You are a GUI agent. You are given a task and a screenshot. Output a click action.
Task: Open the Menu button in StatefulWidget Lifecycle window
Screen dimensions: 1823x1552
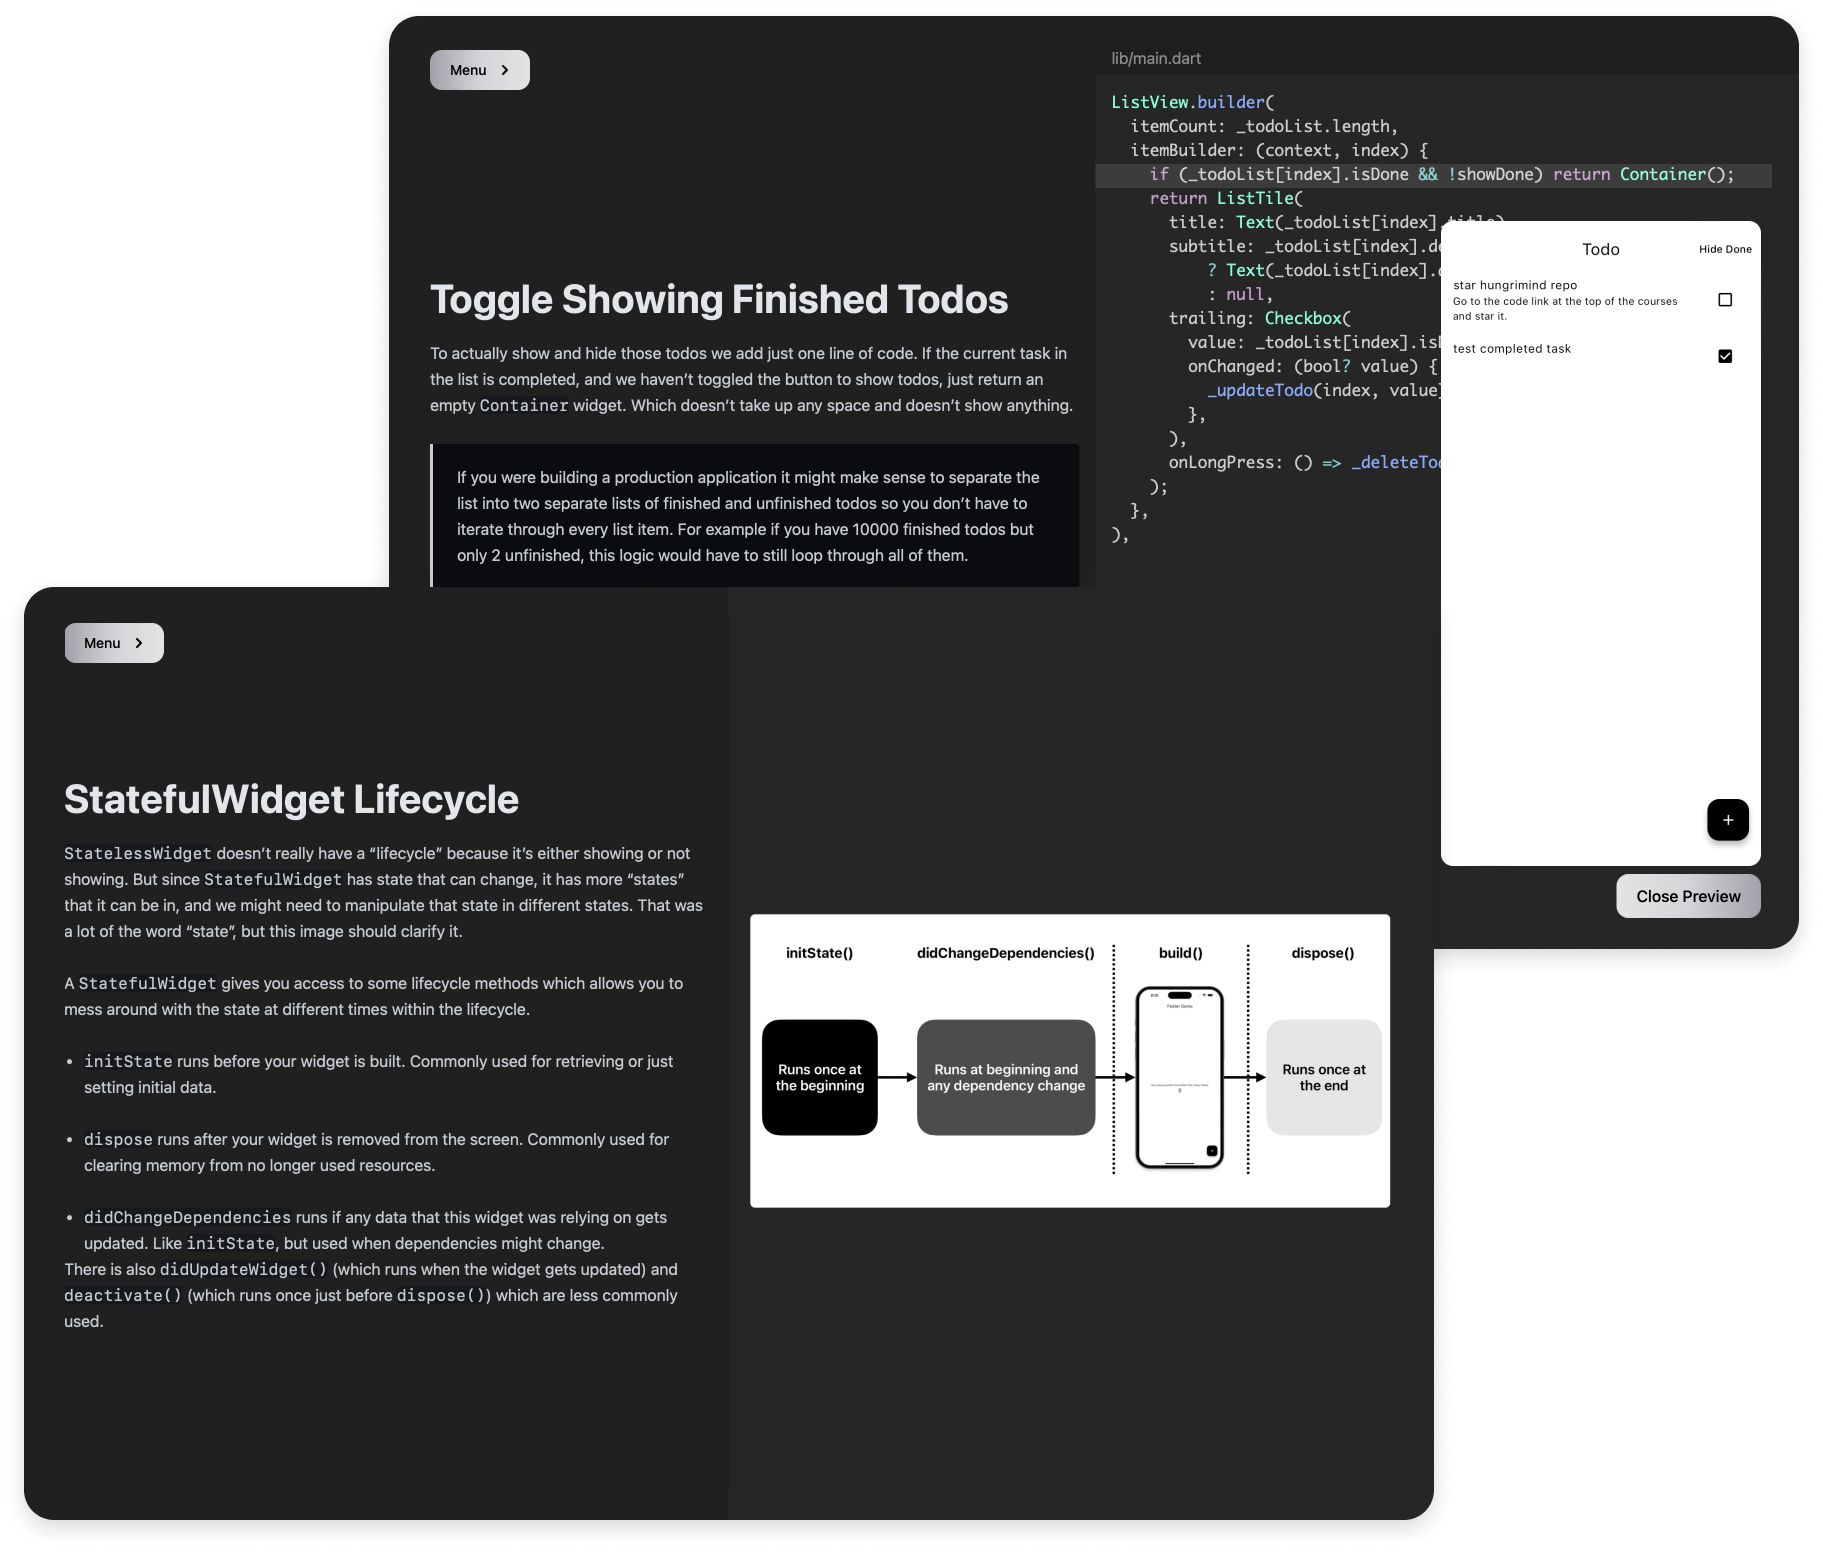click(x=114, y=643)
